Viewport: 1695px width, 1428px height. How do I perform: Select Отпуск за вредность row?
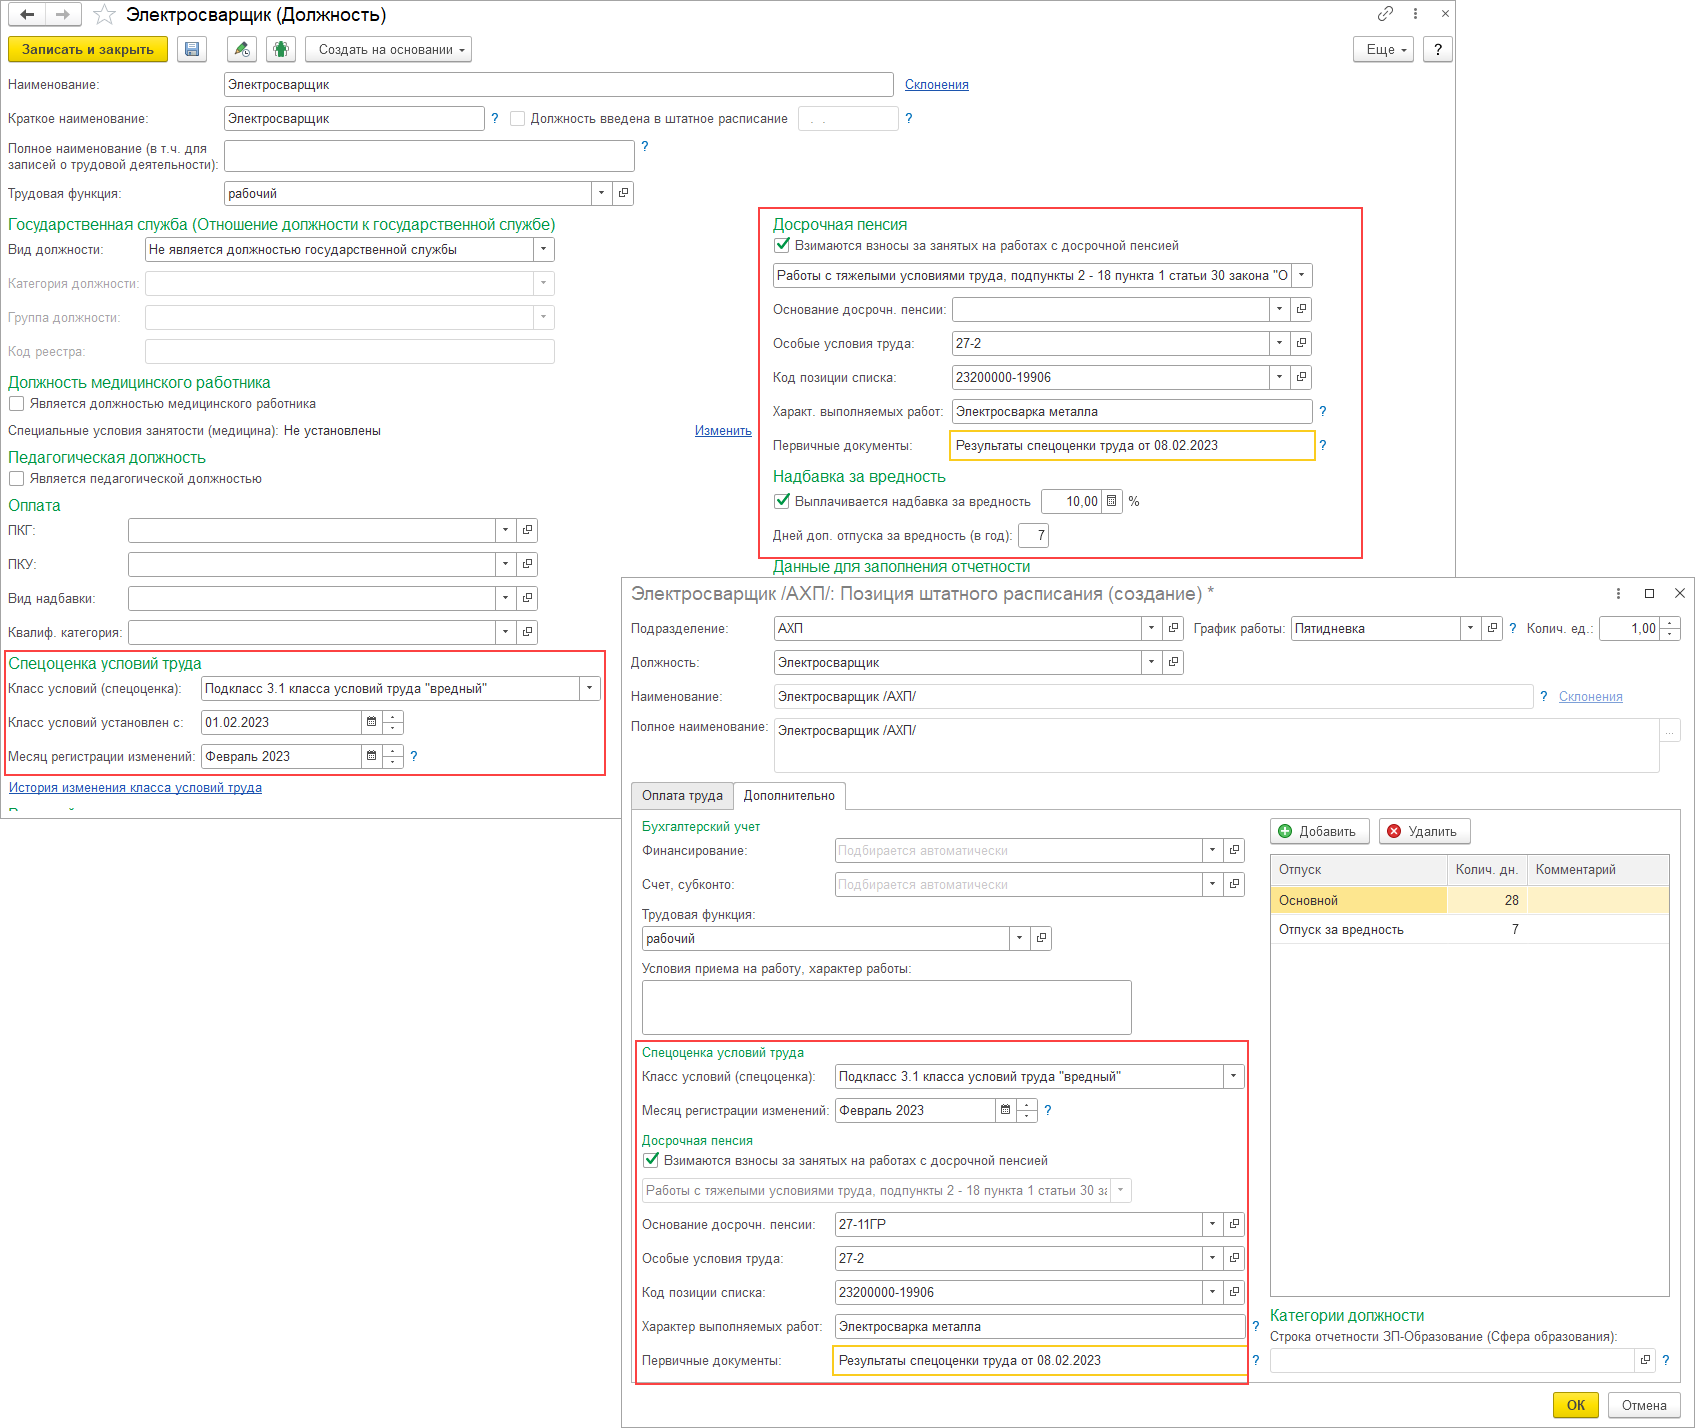pyautogui.click(x=1469, y=929)
